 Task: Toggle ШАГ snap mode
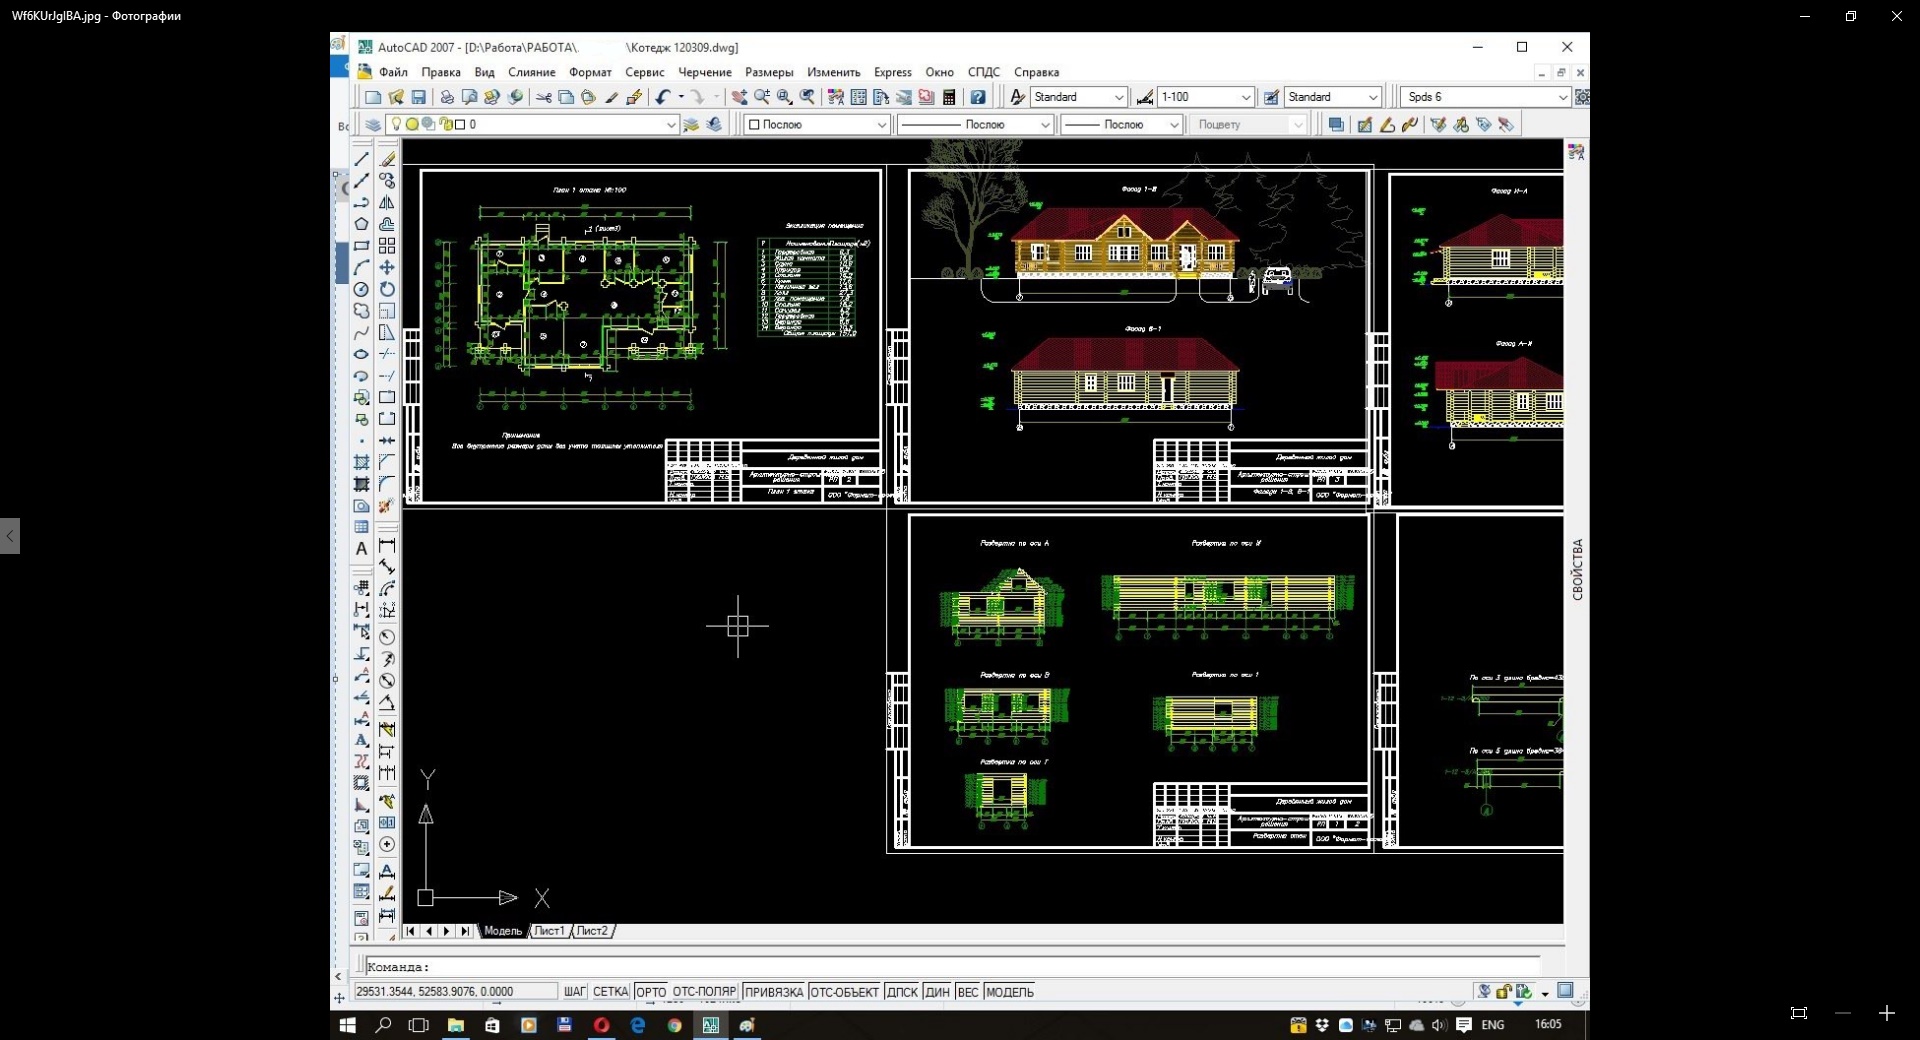coord(575,992)
